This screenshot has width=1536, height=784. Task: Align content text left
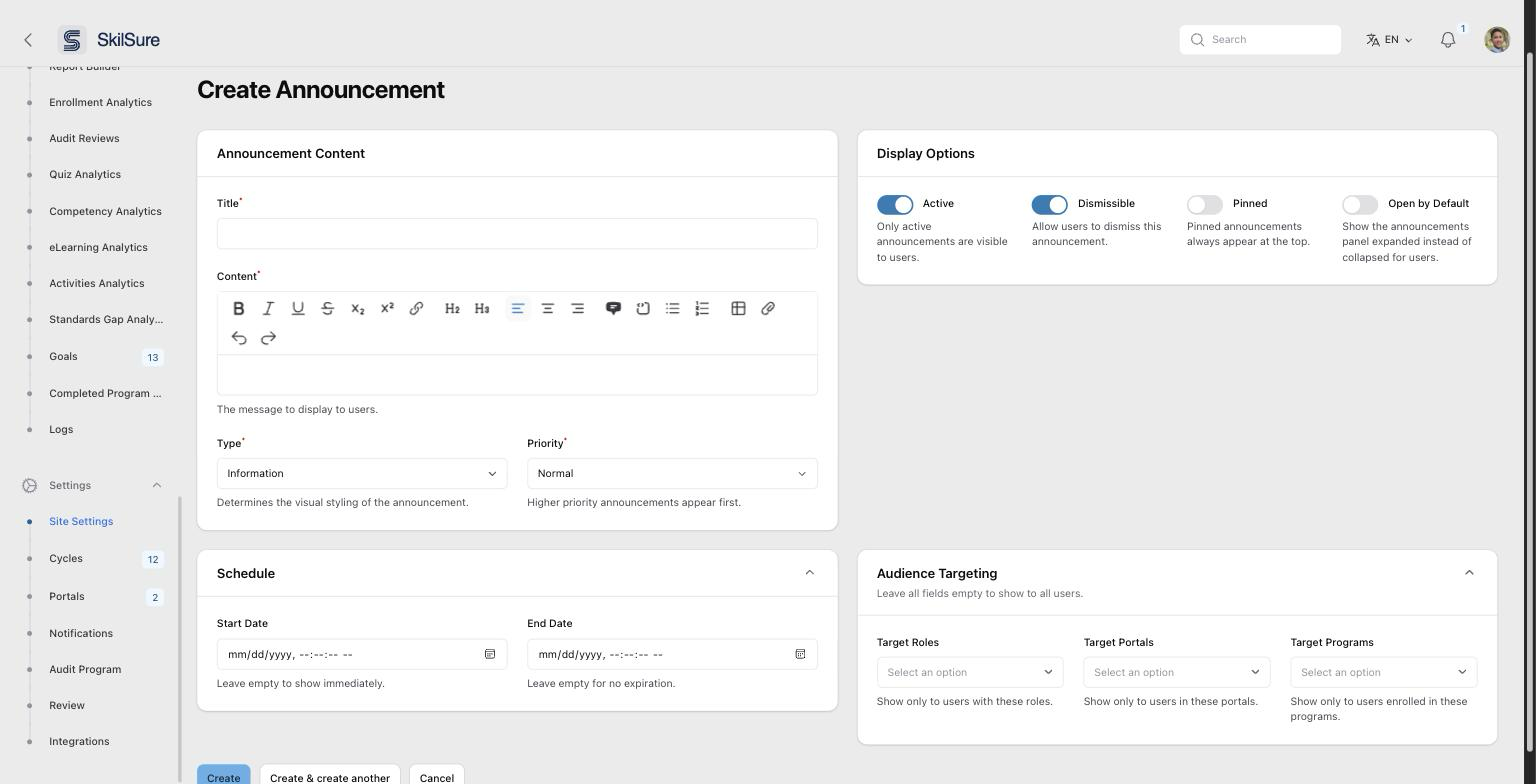(x=518, y=308)
